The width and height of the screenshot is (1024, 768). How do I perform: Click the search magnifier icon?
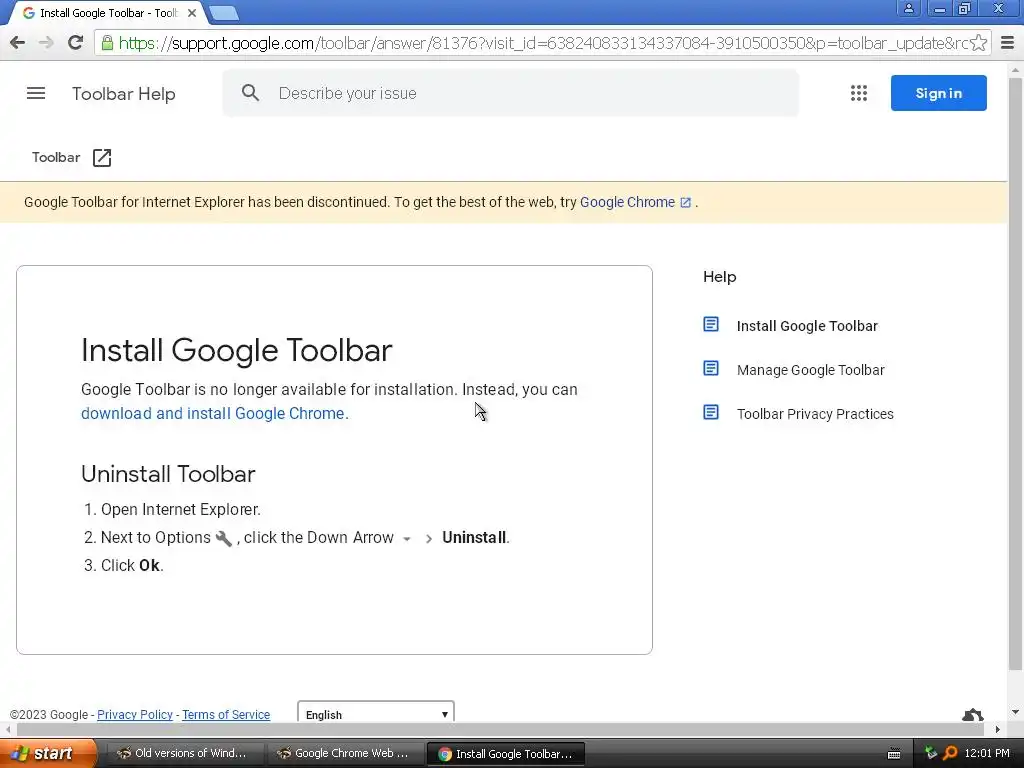click(x=250, y=93)
